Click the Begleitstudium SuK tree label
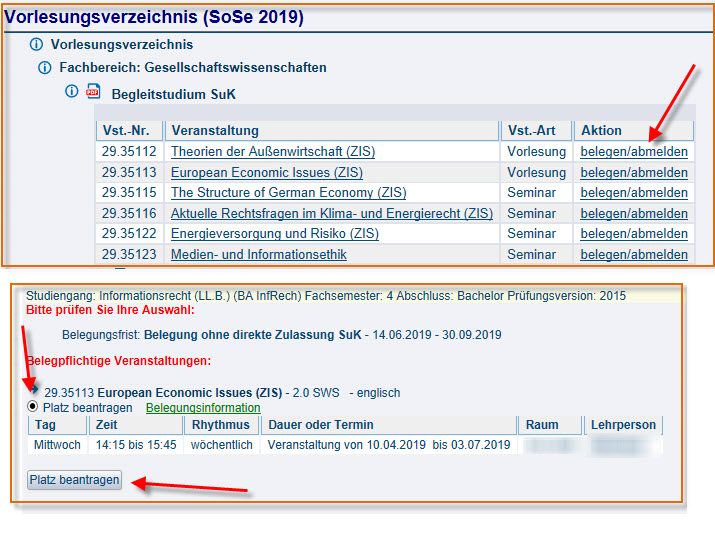This screenshot has height=537, width=715. pyautogui.click(x=174, y=94)
